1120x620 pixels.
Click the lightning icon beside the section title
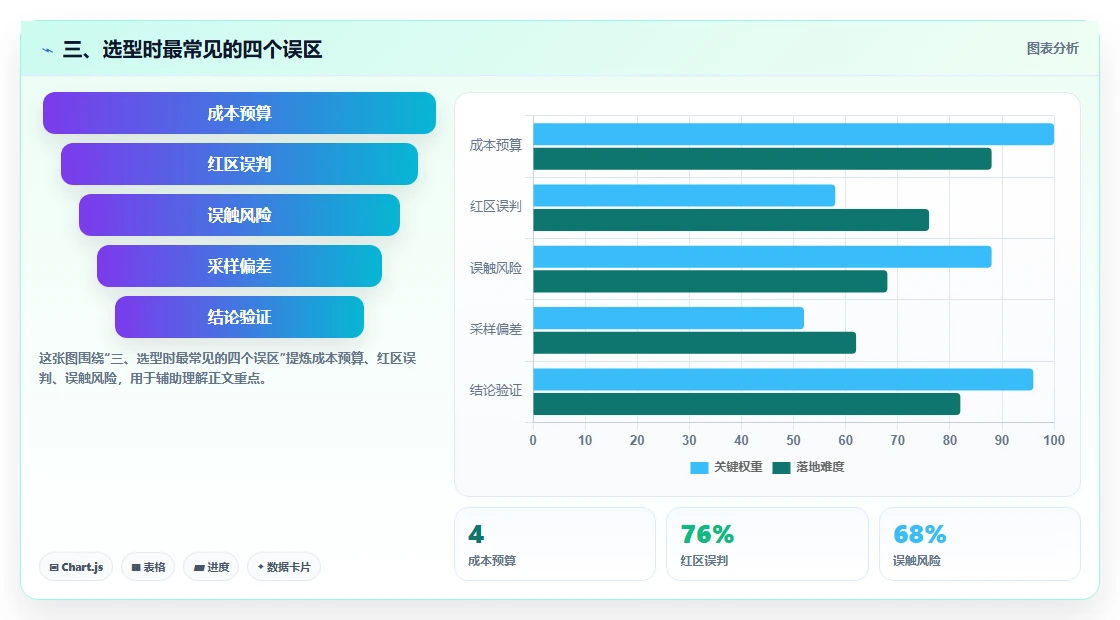(x=48, y=50)
